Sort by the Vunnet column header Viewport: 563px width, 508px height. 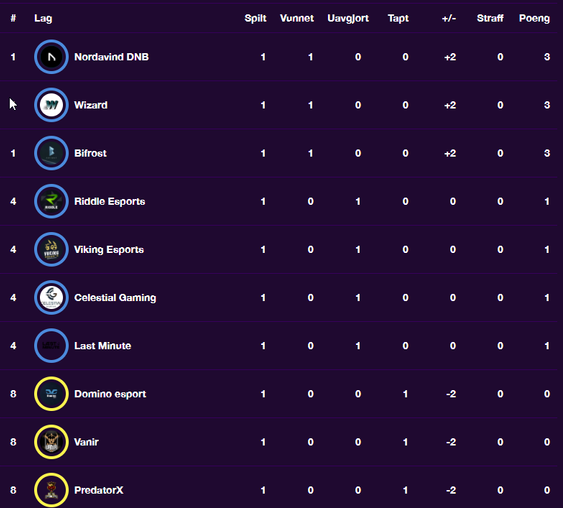[x=297, y=18]
